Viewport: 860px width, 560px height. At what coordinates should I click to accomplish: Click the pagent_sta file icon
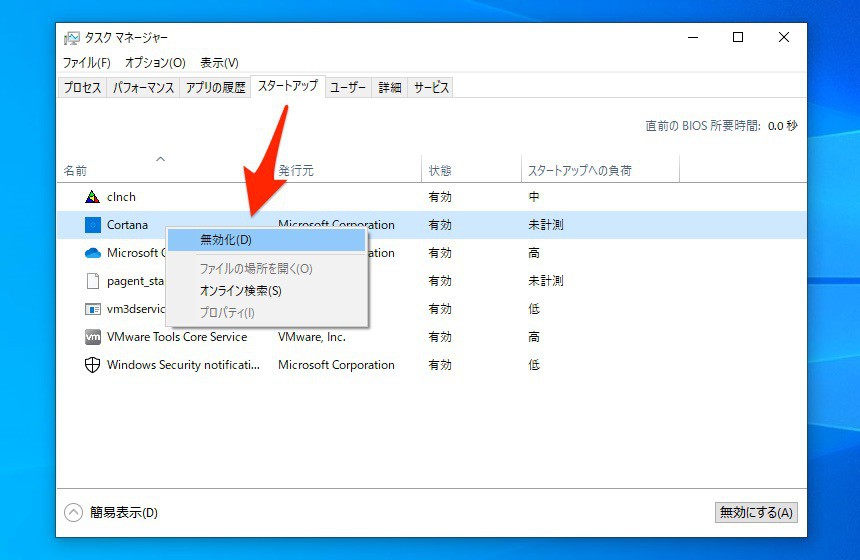[93, 281]
